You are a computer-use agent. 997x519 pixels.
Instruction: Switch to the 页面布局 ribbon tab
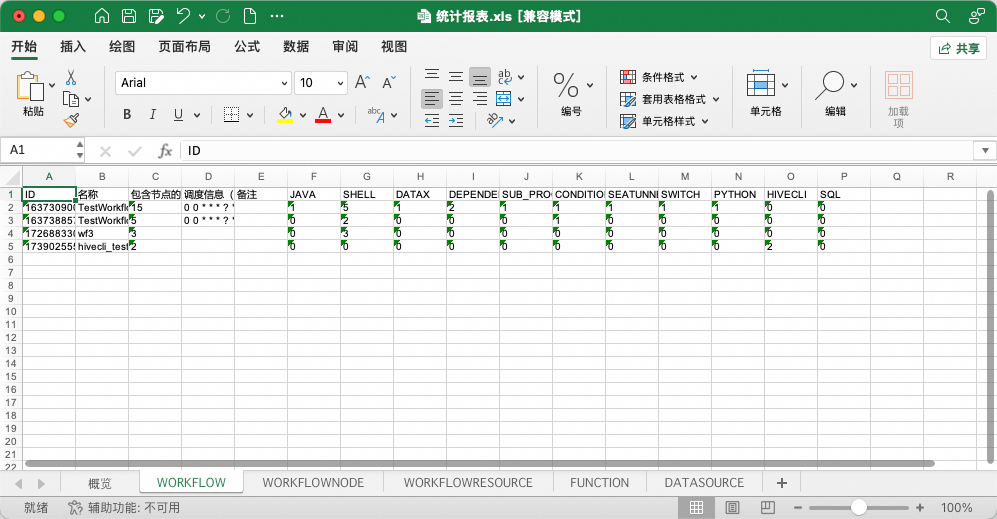pyautogui.click(x=184, y=46)
